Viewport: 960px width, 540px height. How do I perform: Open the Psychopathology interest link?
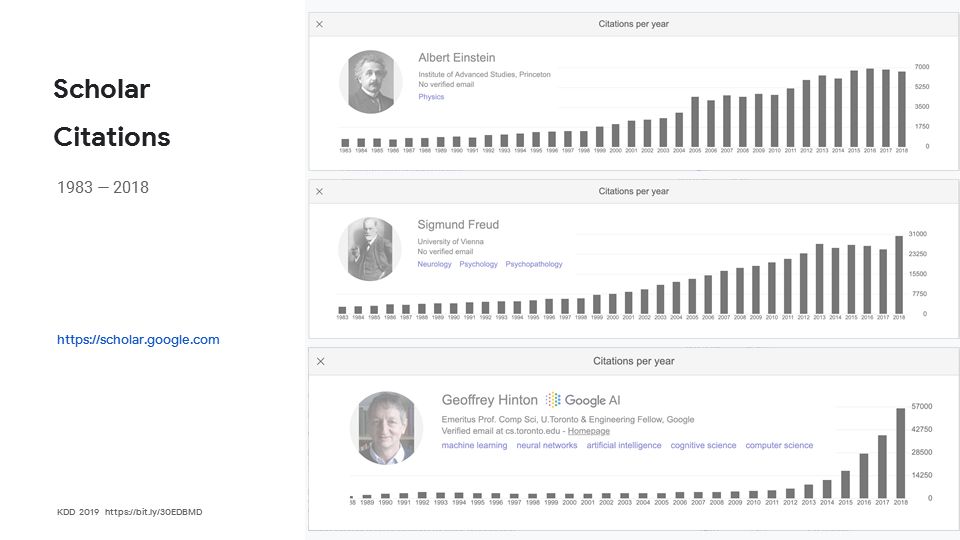pyautogui.click(x=534, y=265)
